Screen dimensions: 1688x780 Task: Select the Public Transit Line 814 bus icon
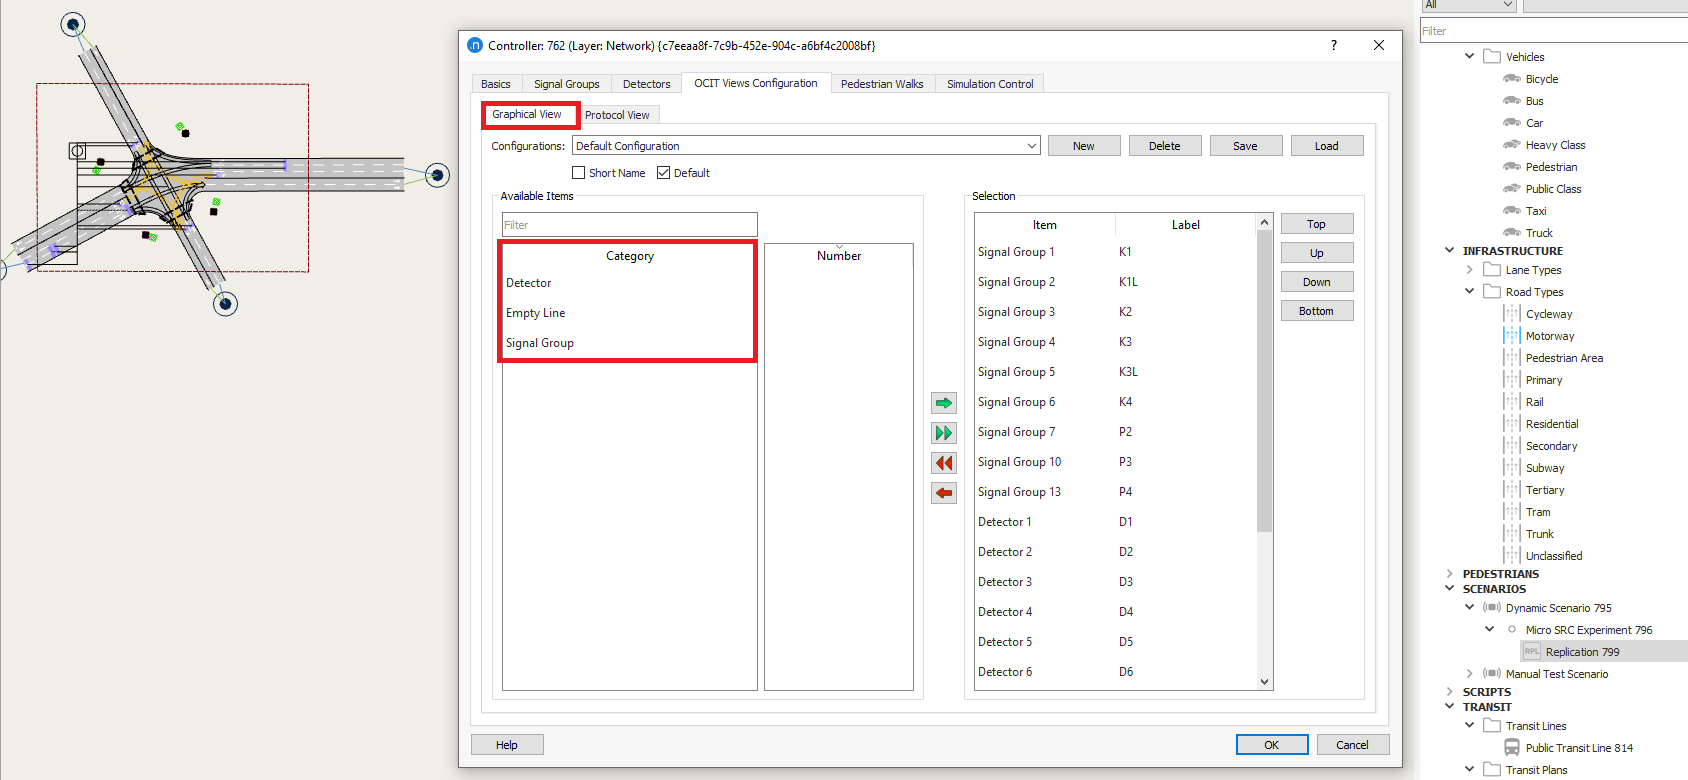click(x=1512, y=748)
